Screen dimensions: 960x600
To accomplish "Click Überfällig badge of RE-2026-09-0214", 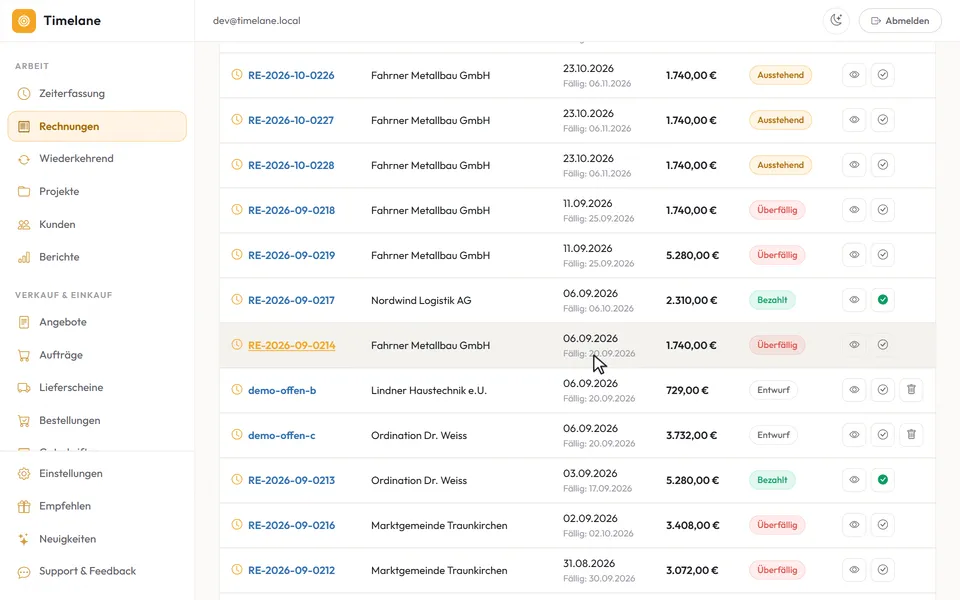I will coord(777,345).
